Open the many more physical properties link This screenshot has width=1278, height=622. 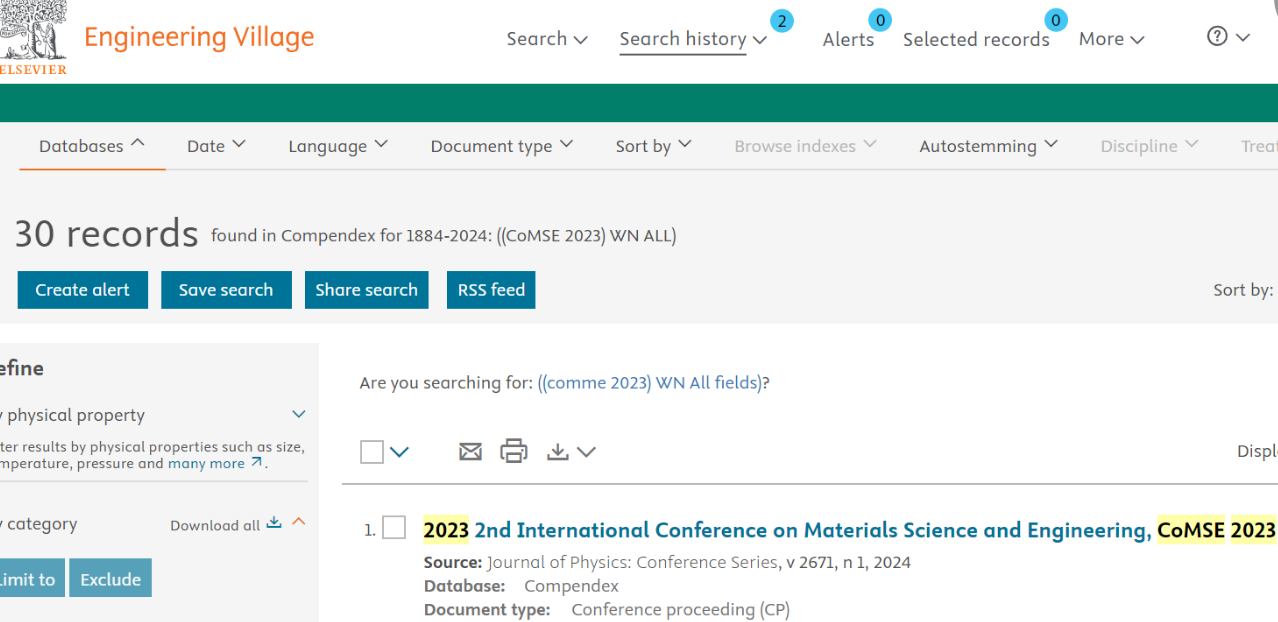(207, 464)
